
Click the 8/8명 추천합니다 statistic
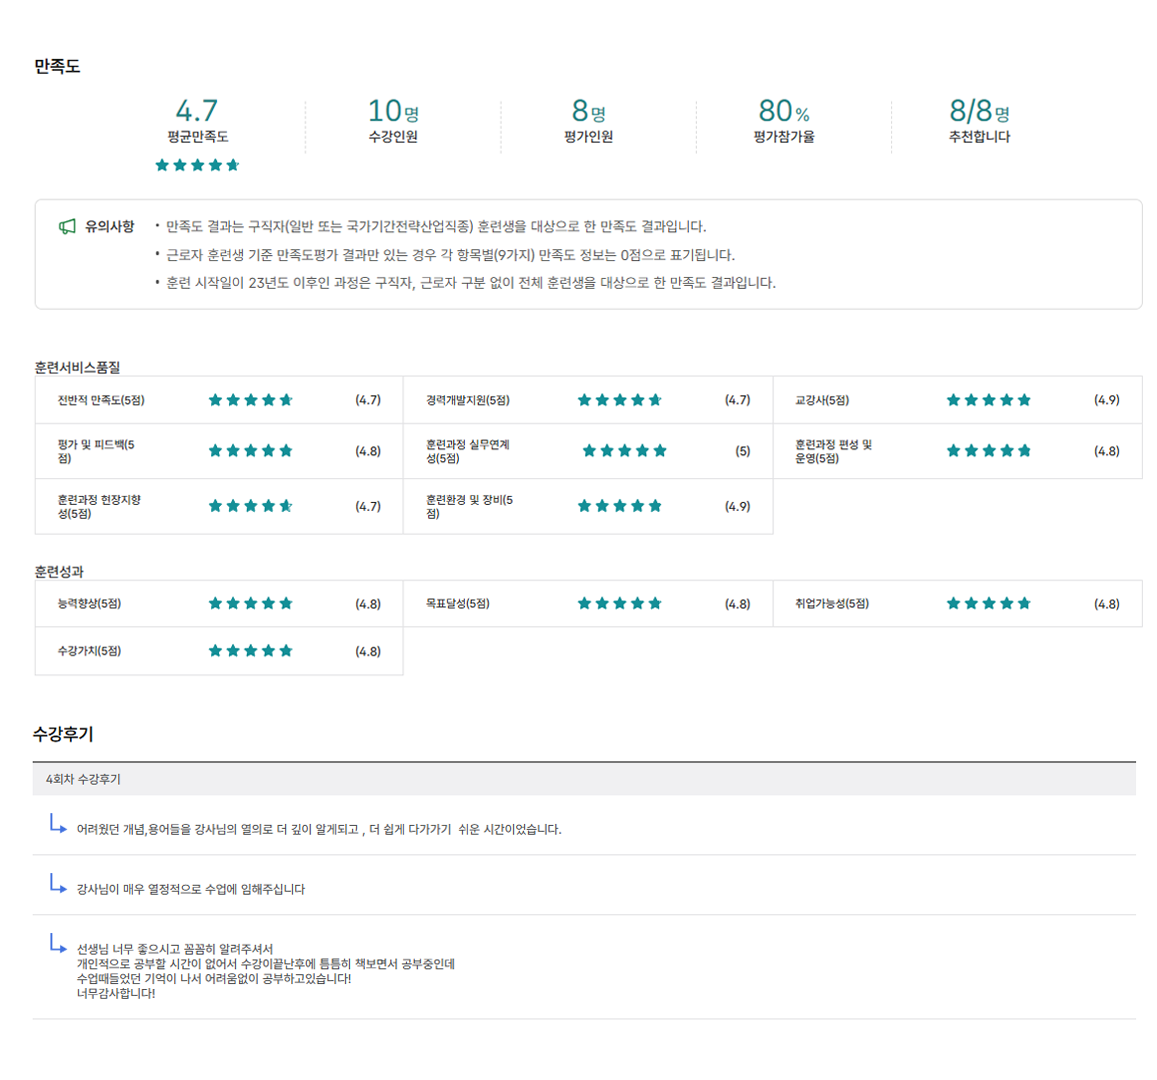click(978, 122)
